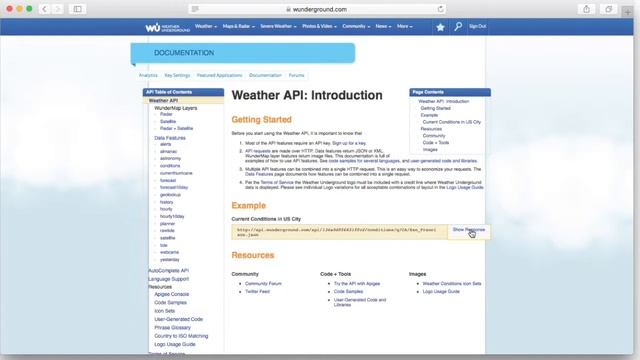Open the history data feature

click(167, 202)
